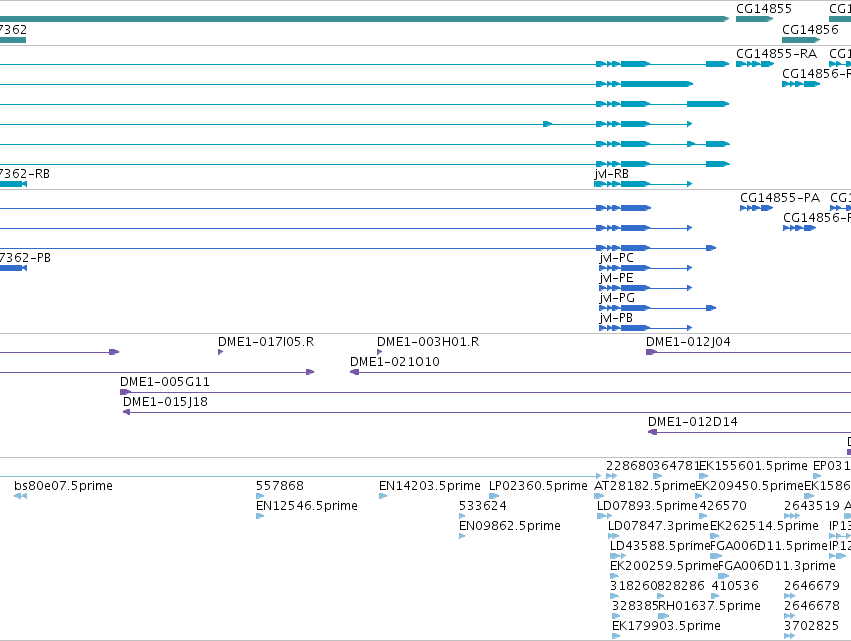
Task: Click the jvl-PB protein label
Action: pos(616,318)
